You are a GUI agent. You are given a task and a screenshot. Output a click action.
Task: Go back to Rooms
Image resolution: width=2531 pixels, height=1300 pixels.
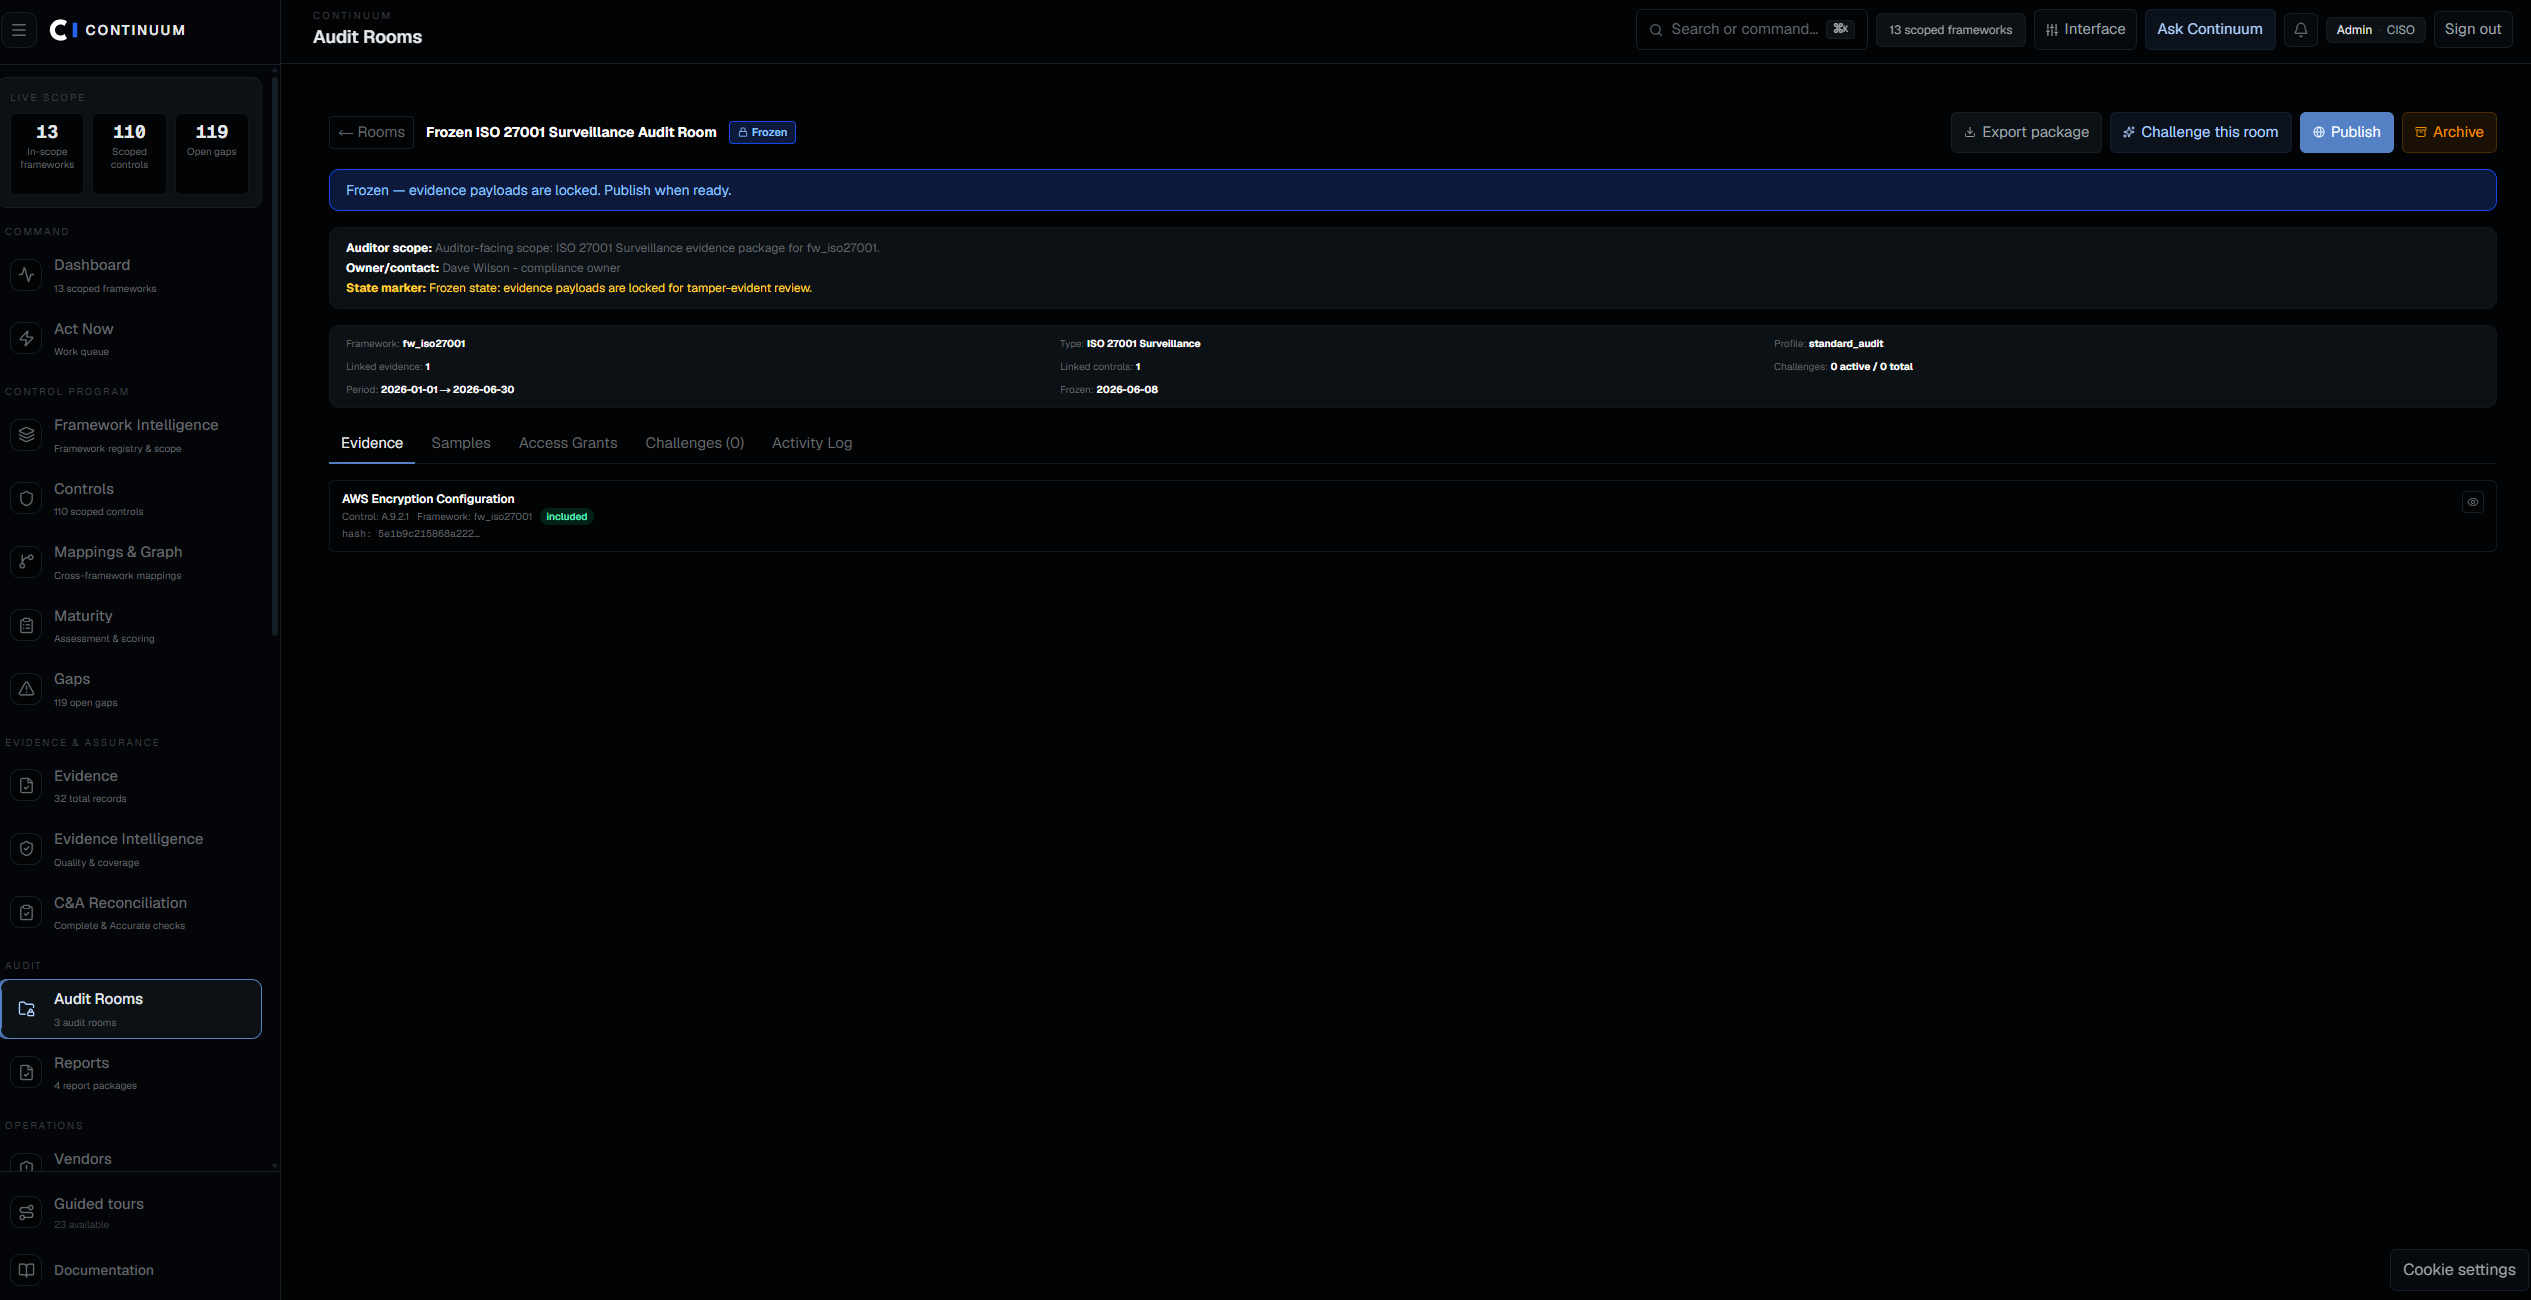tap(371, 132)
